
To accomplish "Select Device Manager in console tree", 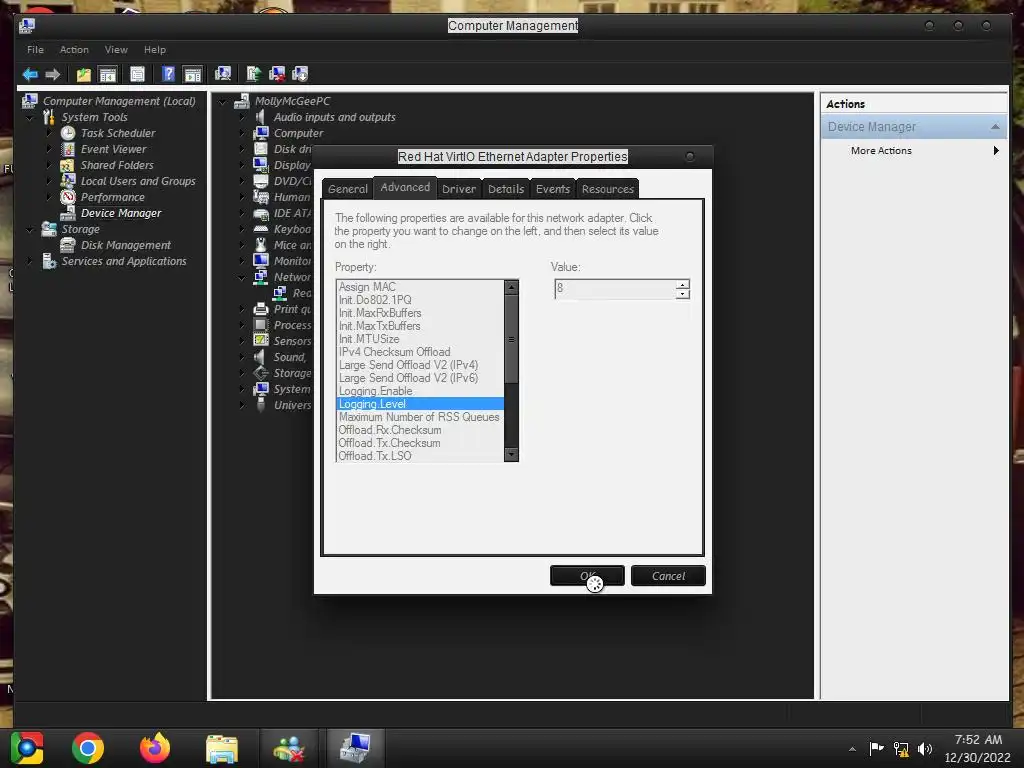I will [x=121, y=213].
